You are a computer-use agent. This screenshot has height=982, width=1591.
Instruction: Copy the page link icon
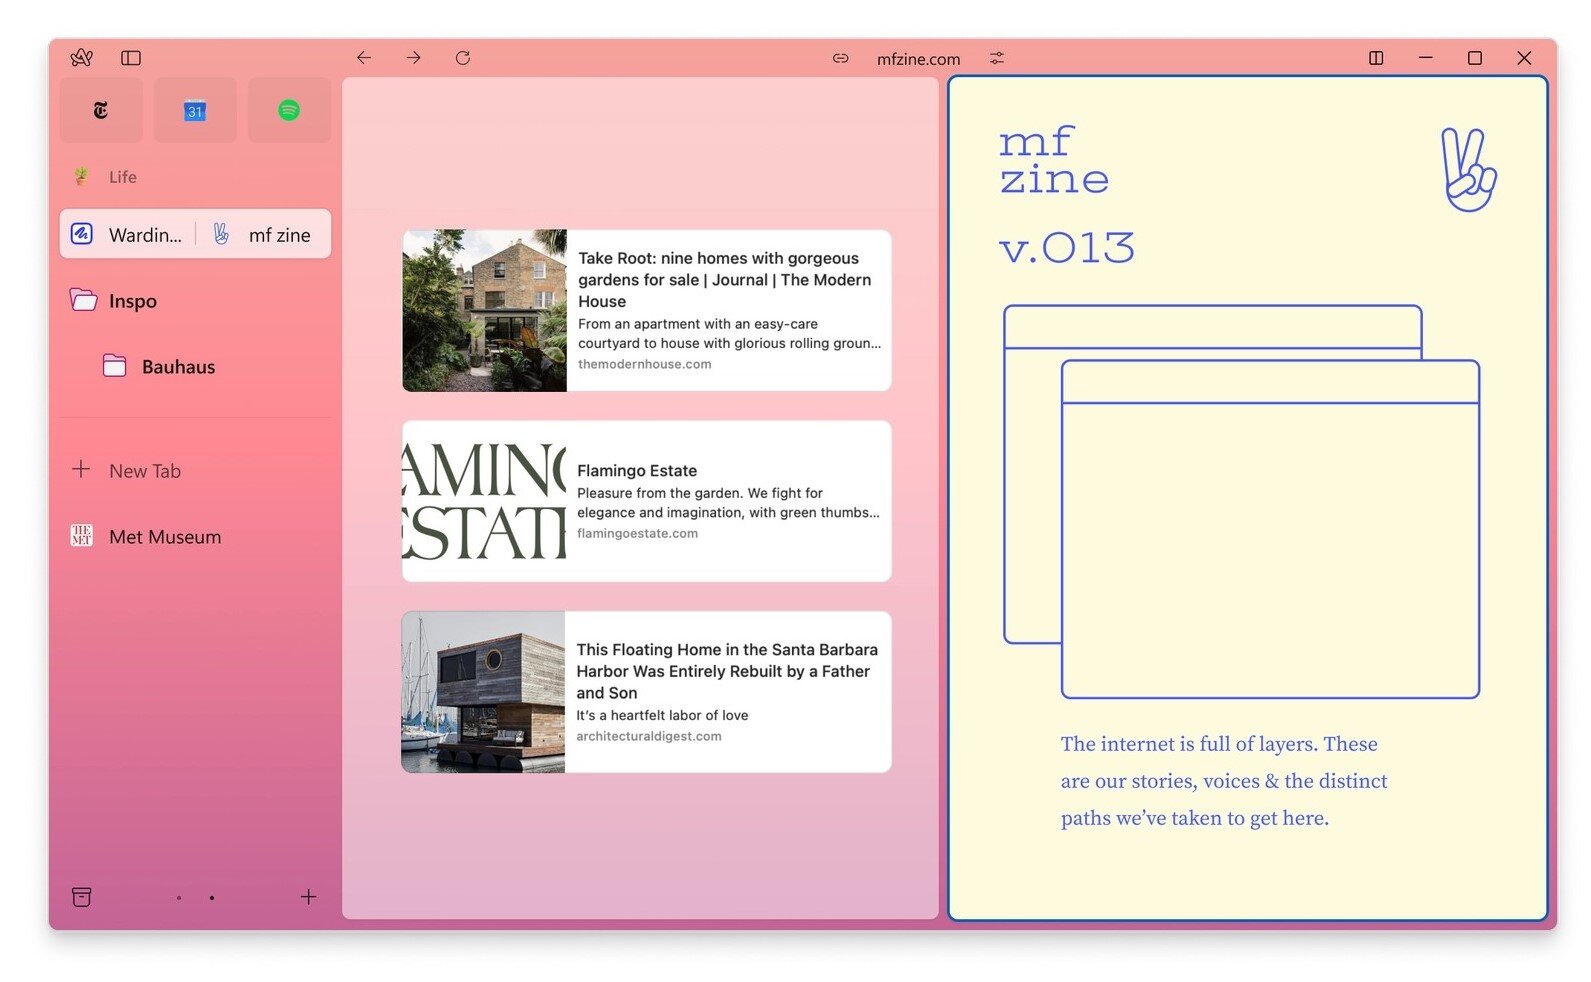pyautogui.click(x=841, y=58)
